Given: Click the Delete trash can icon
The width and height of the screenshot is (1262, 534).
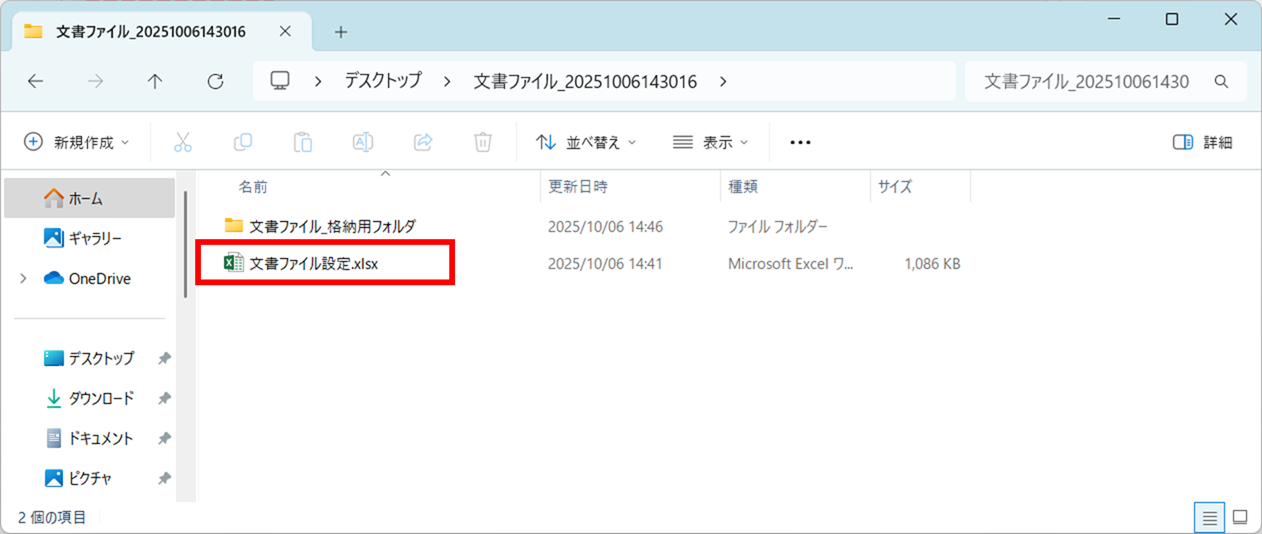Looking at the screenshot, I should pyautogui.click(x=483, y=142).
